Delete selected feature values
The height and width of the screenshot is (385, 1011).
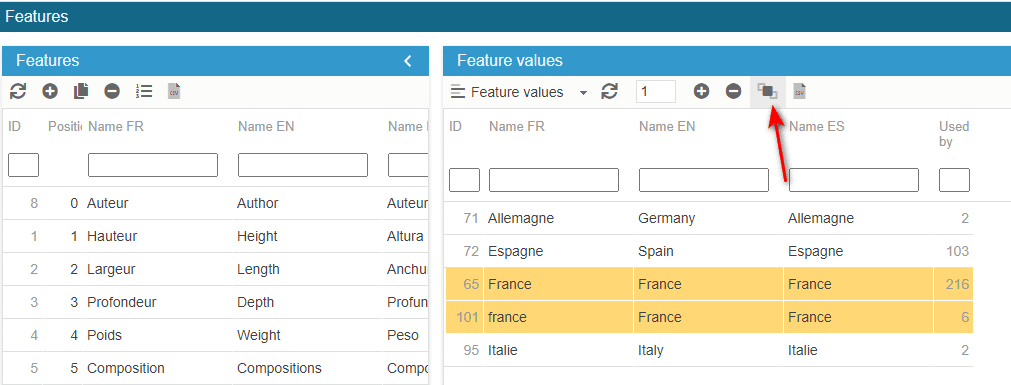click(x=734, y=92)
